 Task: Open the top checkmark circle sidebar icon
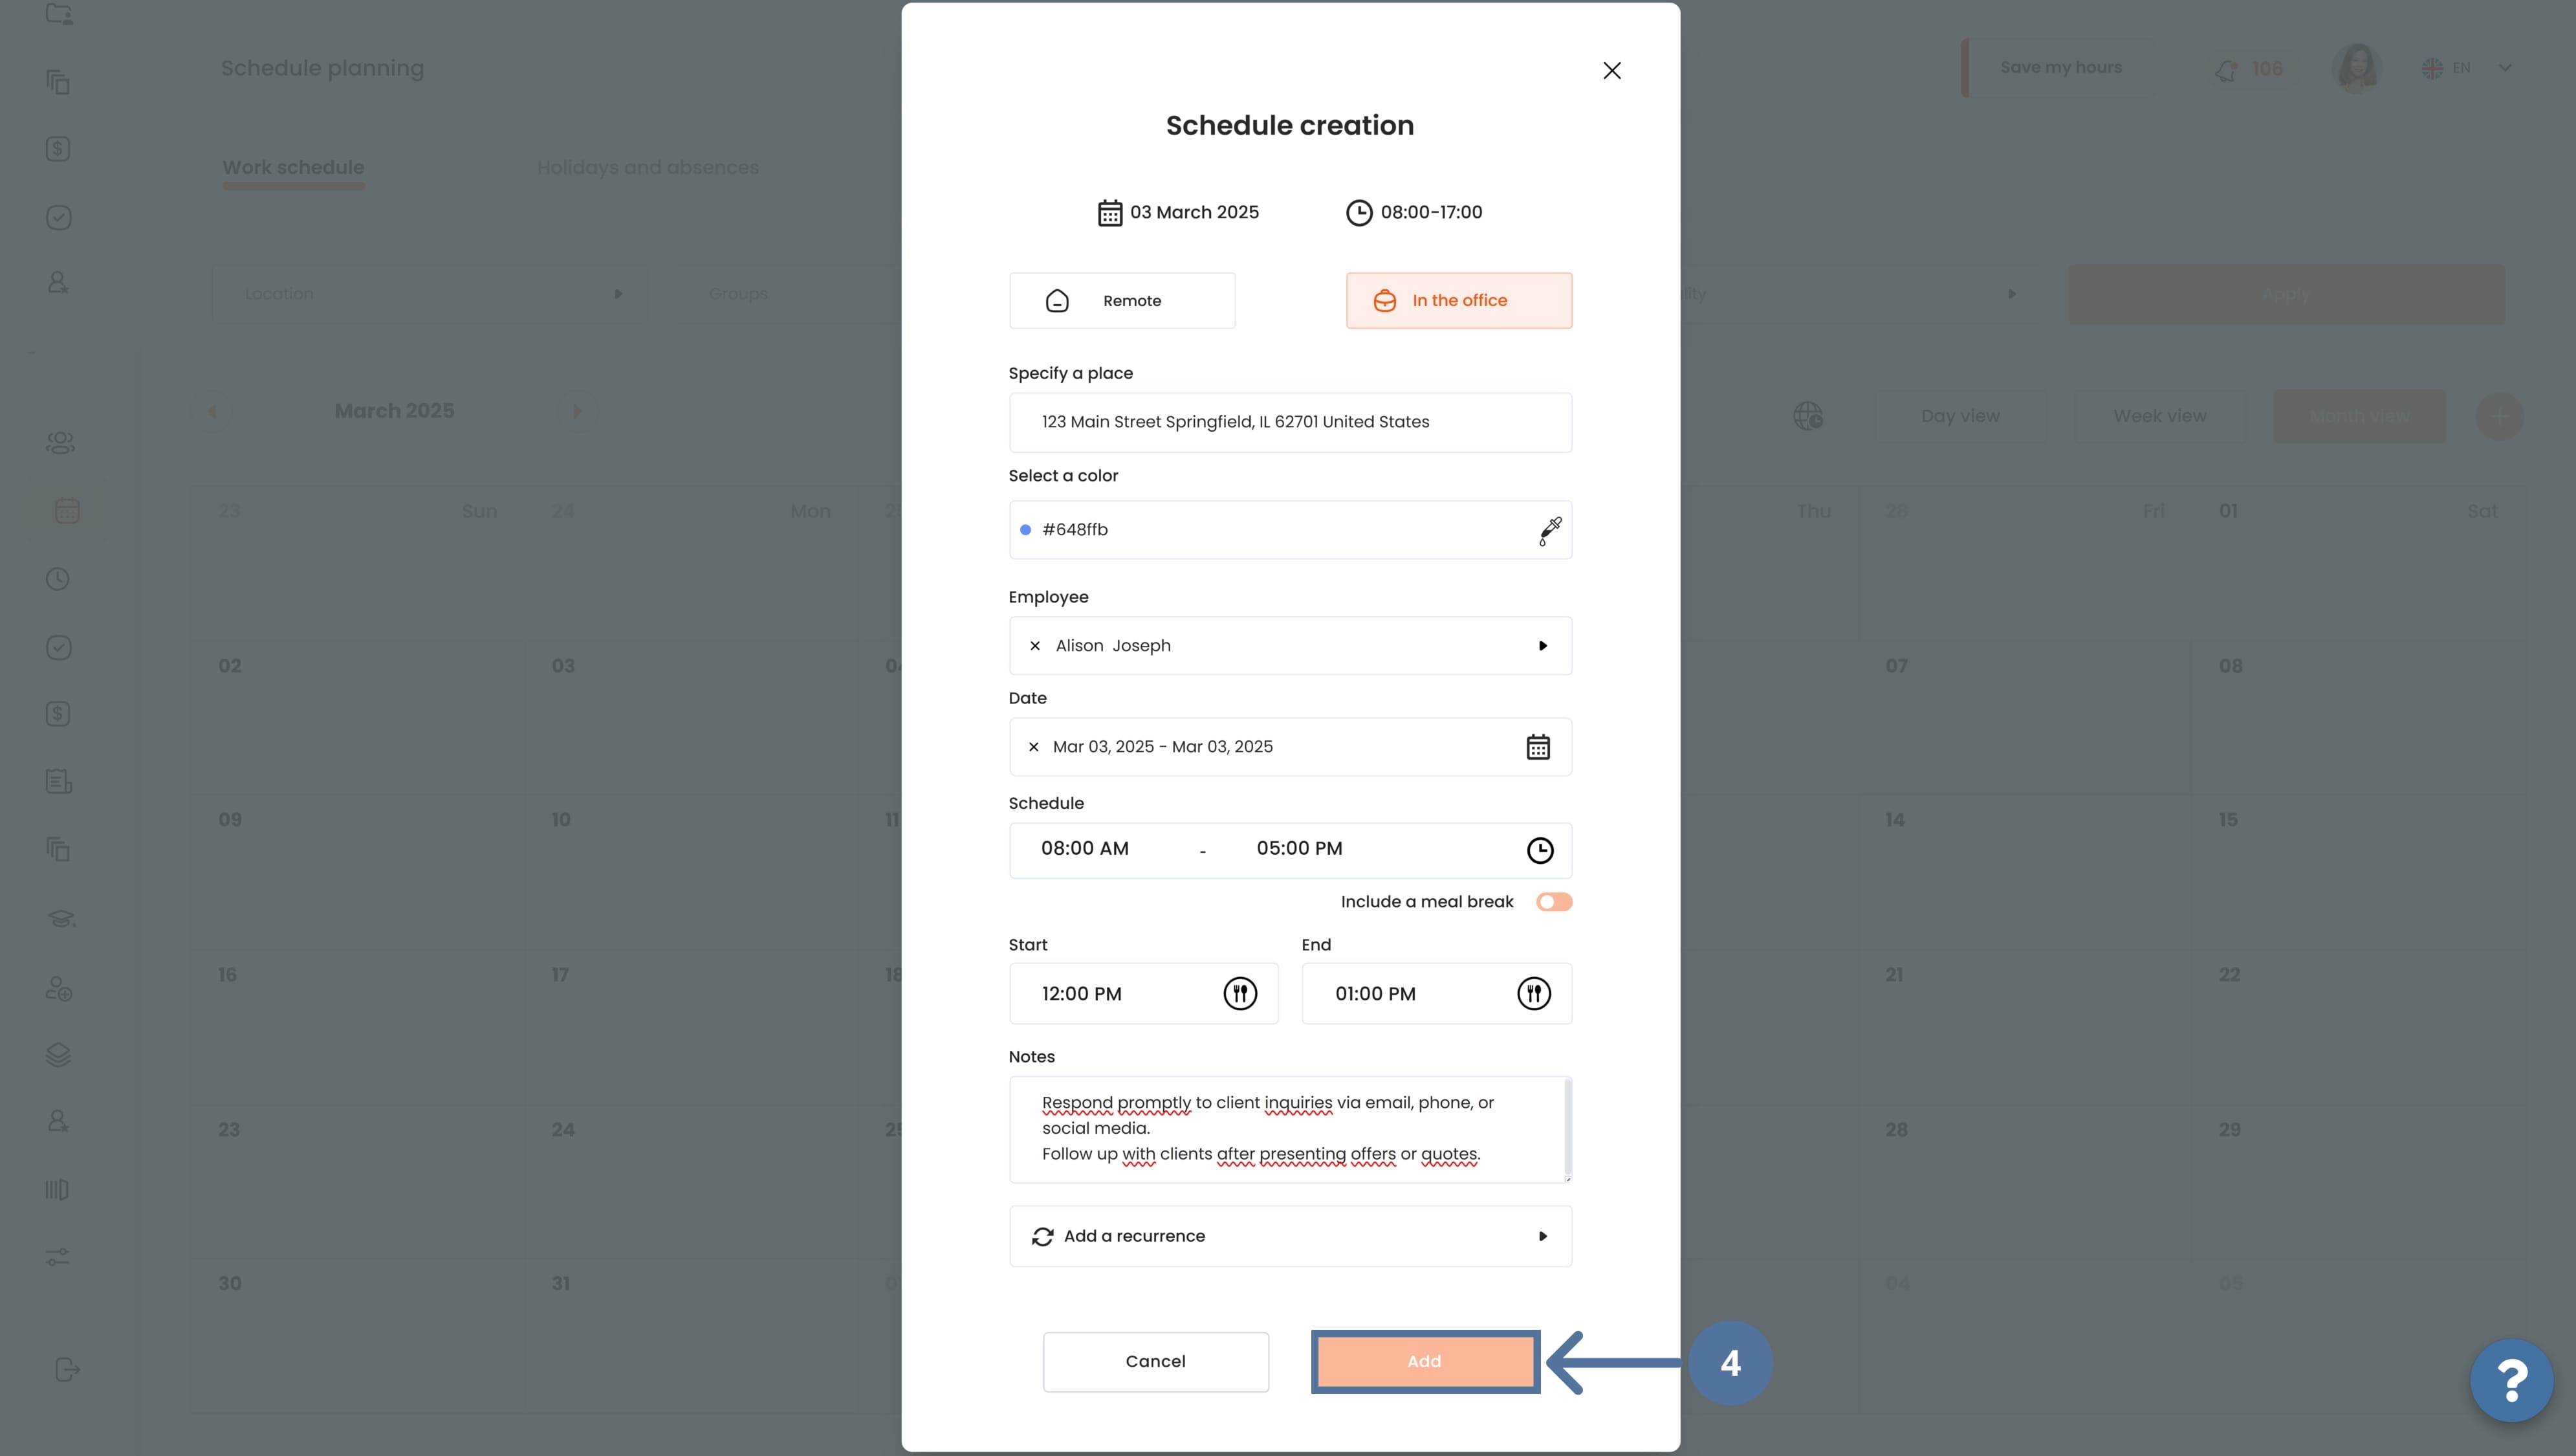click(58, 217)
